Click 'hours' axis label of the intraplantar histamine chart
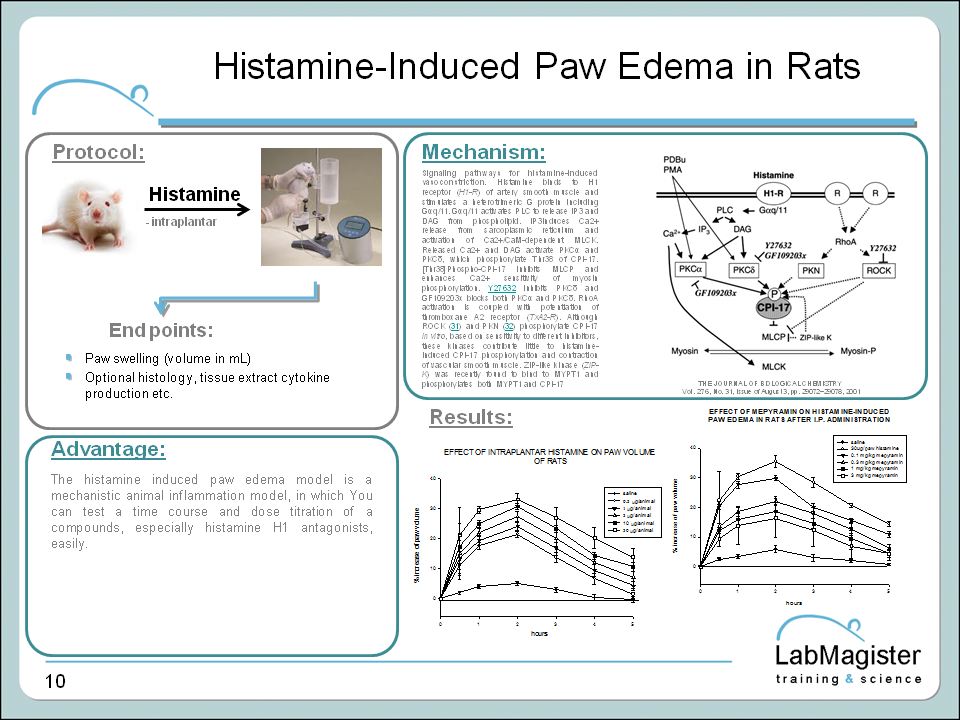The width and height of the screenshot is (960, 720). coord(539,634)
